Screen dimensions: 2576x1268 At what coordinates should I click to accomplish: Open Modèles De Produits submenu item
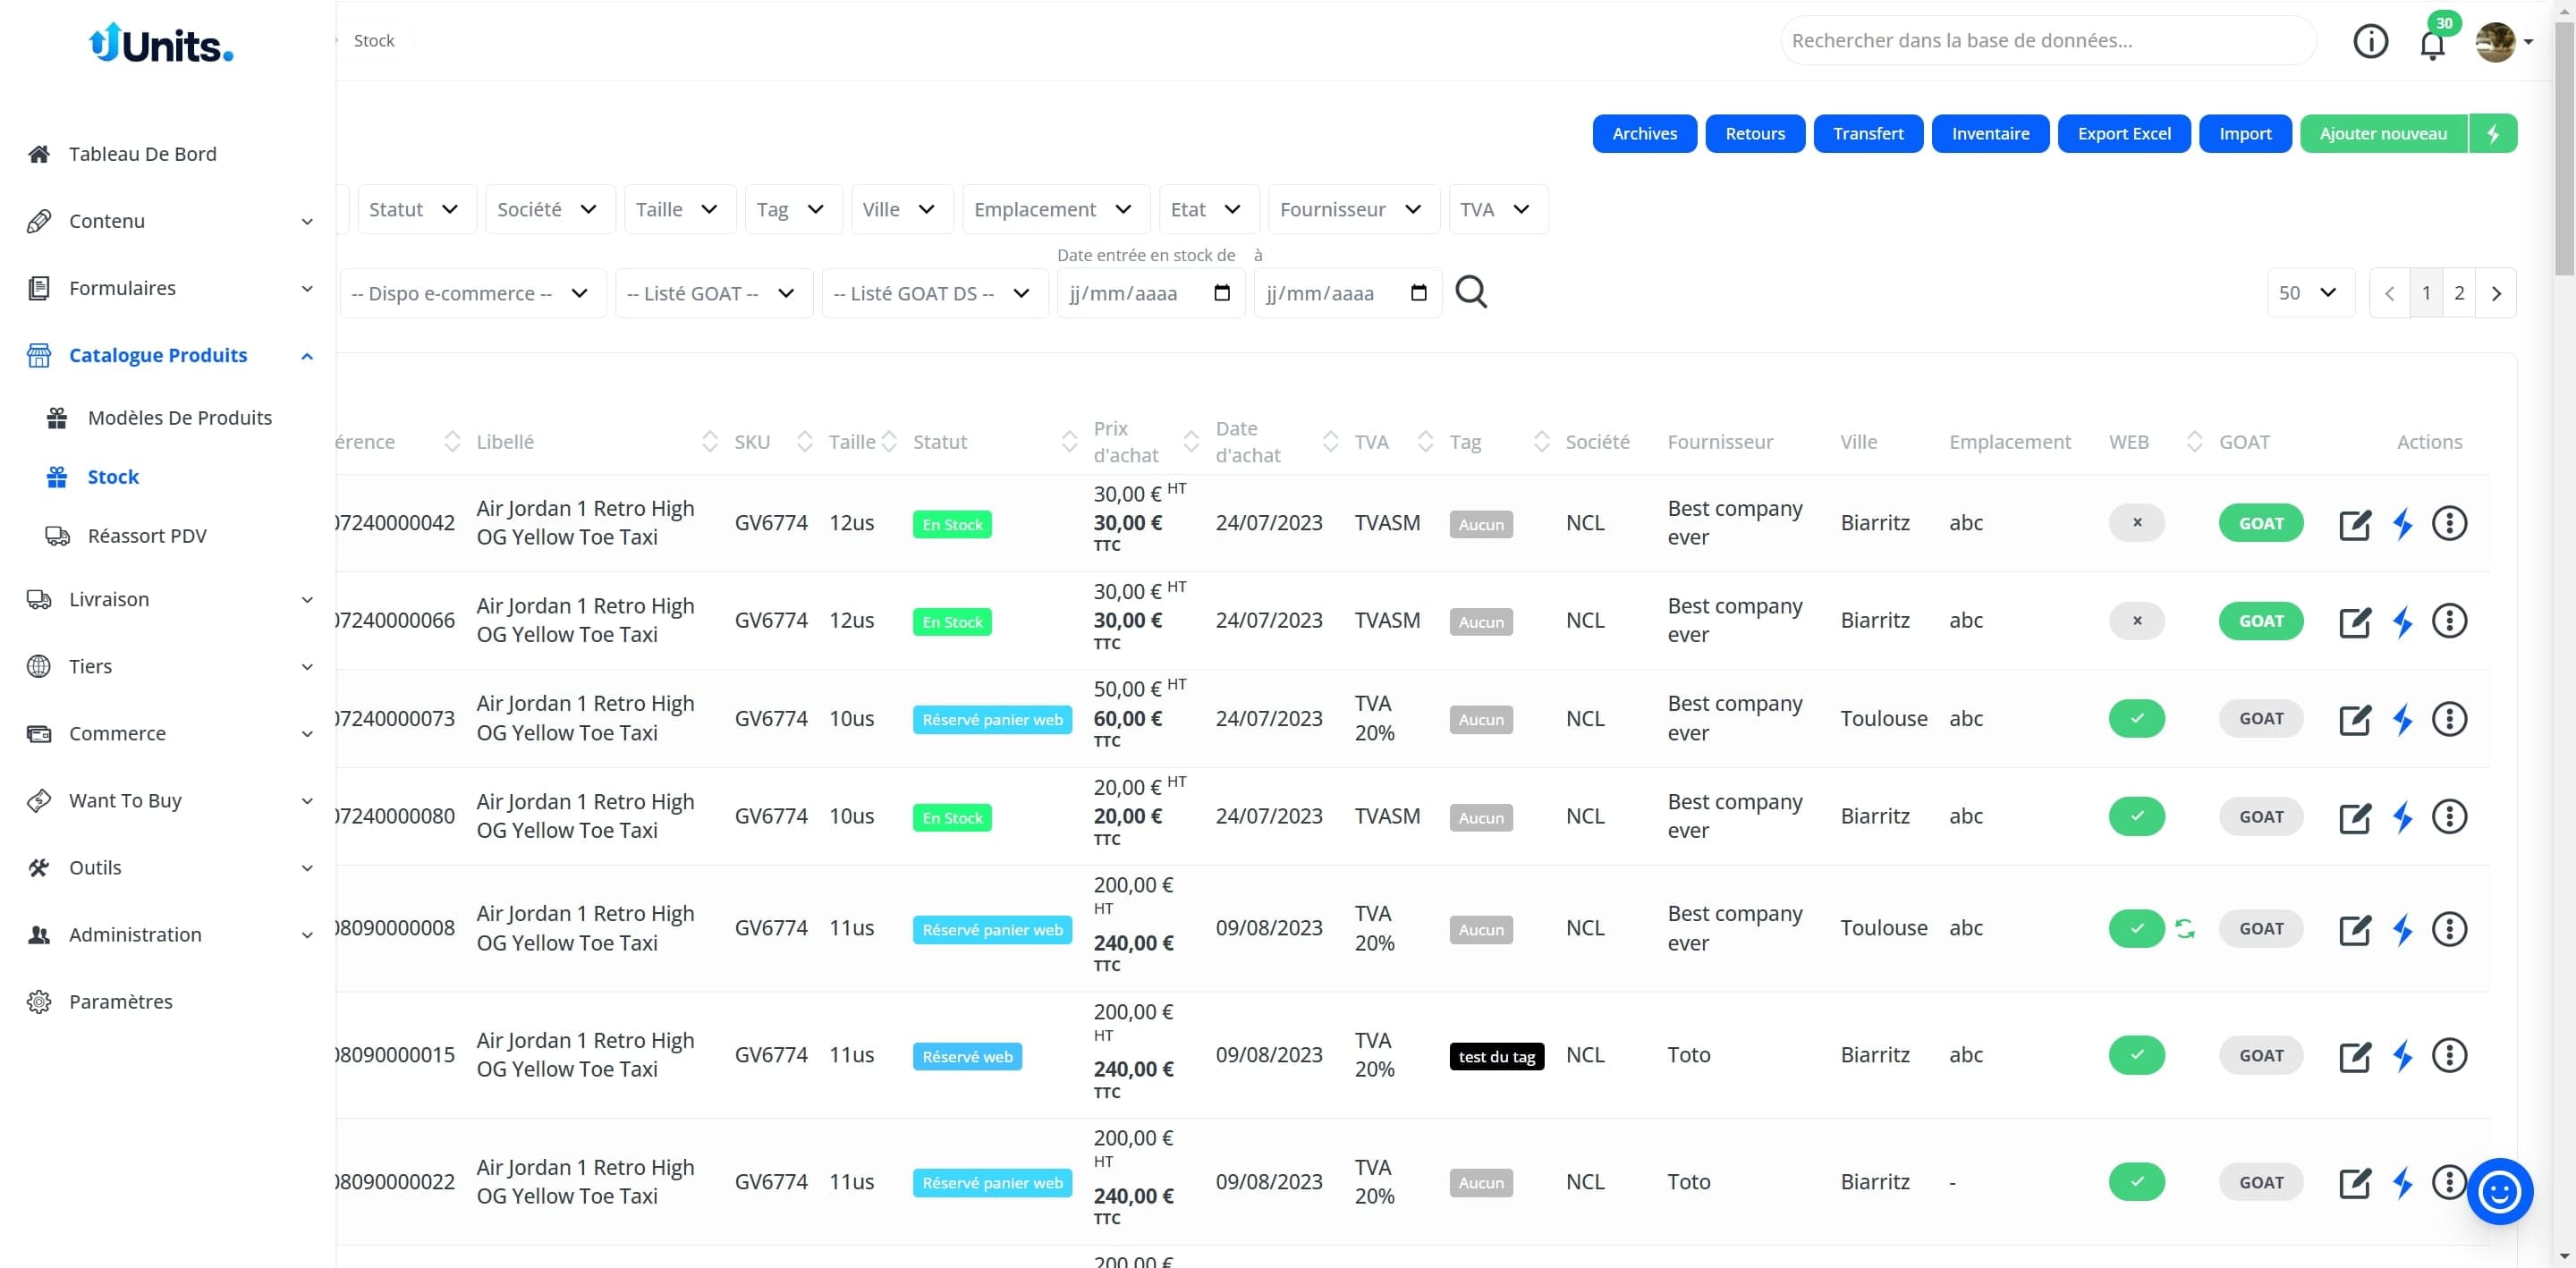tap(179, 418)
